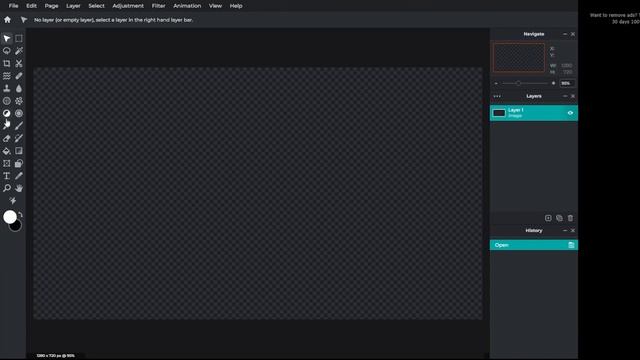Select the Text tool
Screen dimensions: 640x360
click(x=7, y=176)
